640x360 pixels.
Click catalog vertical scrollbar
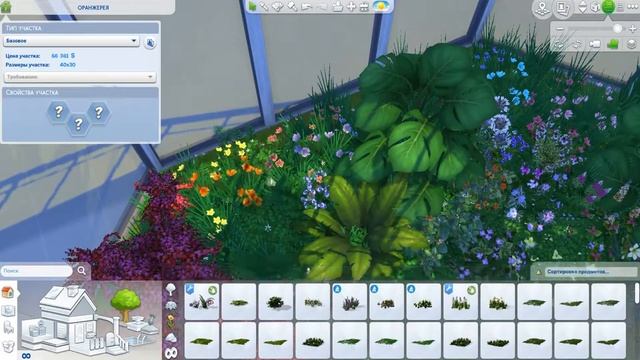(x=637, y=294)
